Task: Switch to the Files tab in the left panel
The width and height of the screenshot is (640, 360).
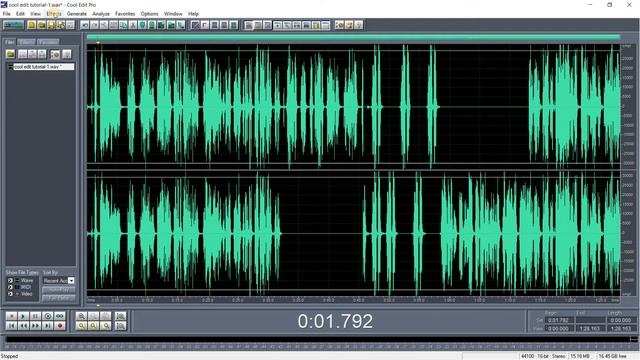Action: [x=10, y=42]
